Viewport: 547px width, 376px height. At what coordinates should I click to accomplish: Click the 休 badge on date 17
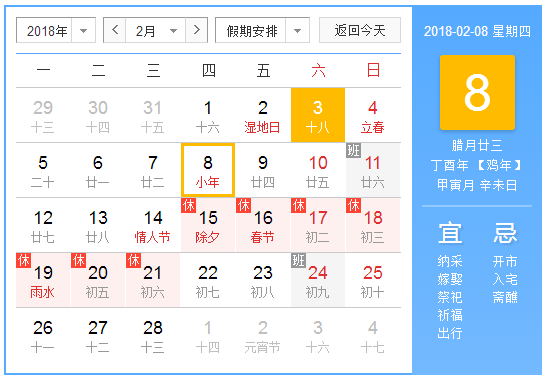click(298, 205)
